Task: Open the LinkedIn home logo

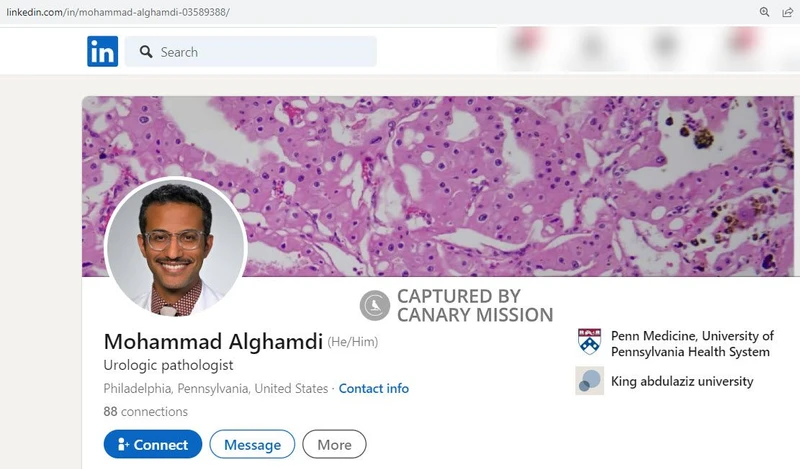Action: (x=103, y=51)
